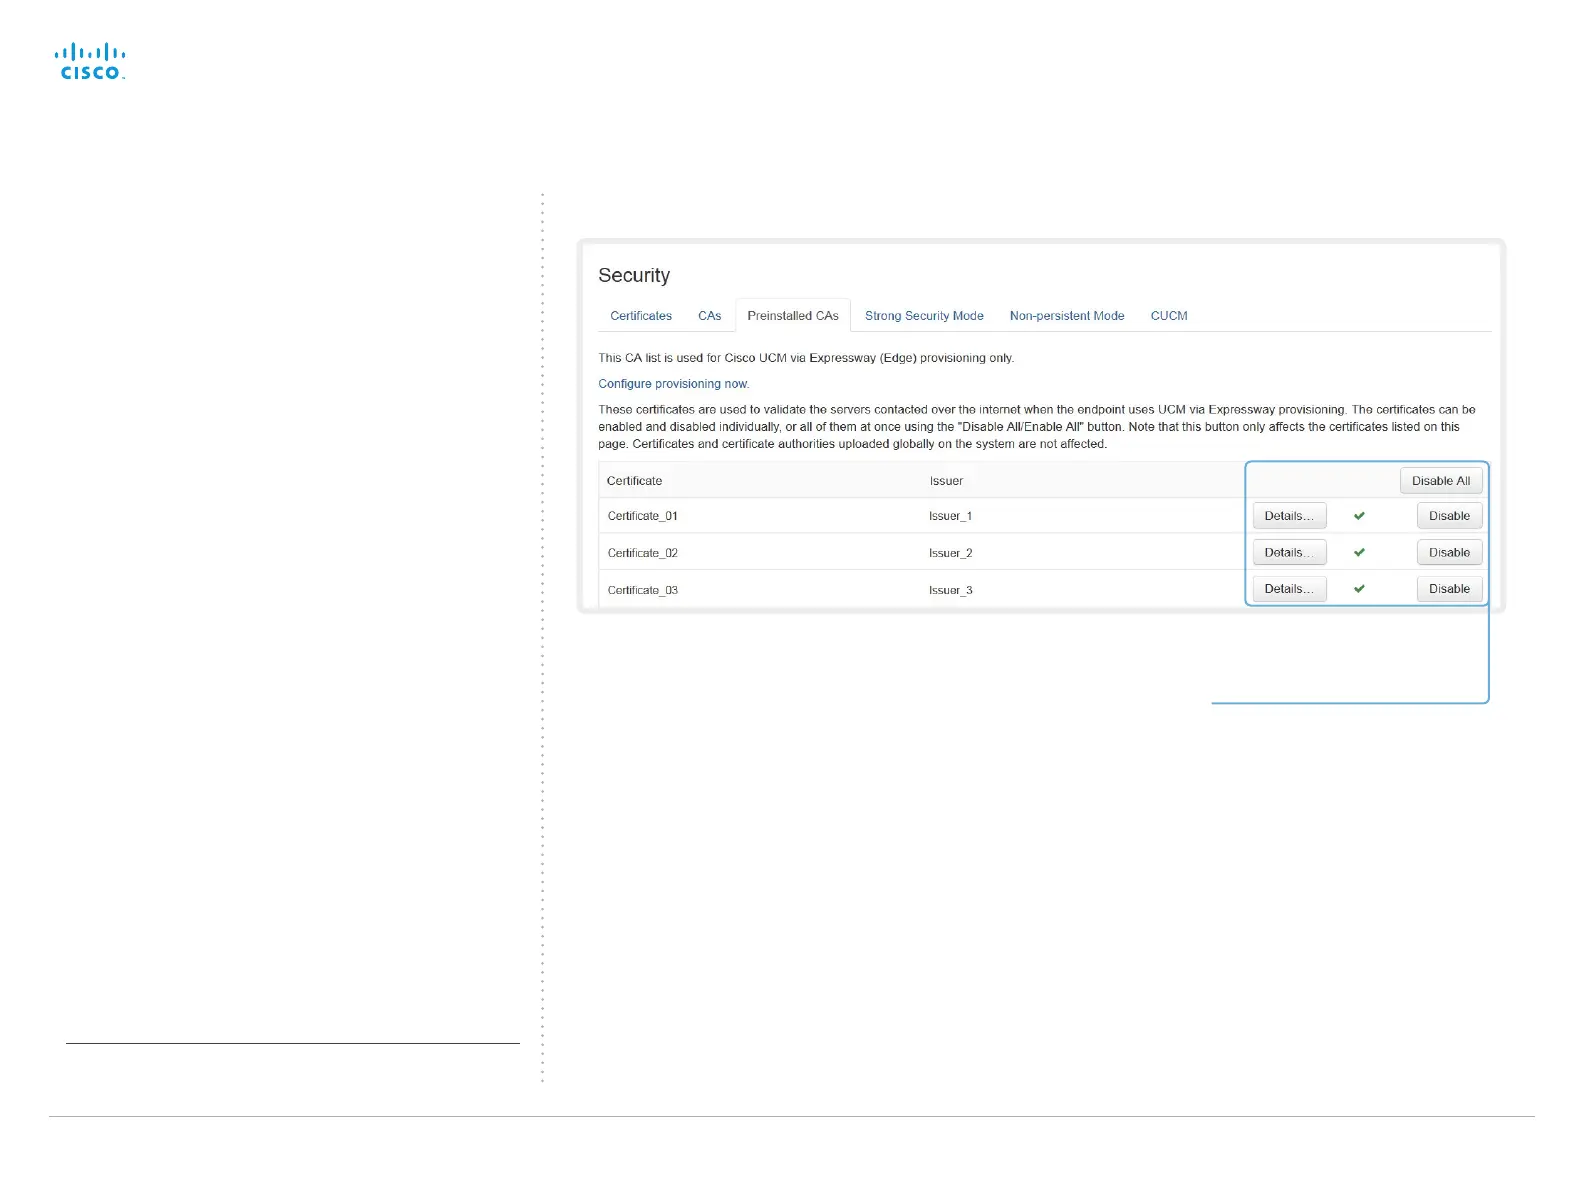This screenshot has width=1584, height=1191.
Task: Click the Security page heading
Action: click(634, 276)
